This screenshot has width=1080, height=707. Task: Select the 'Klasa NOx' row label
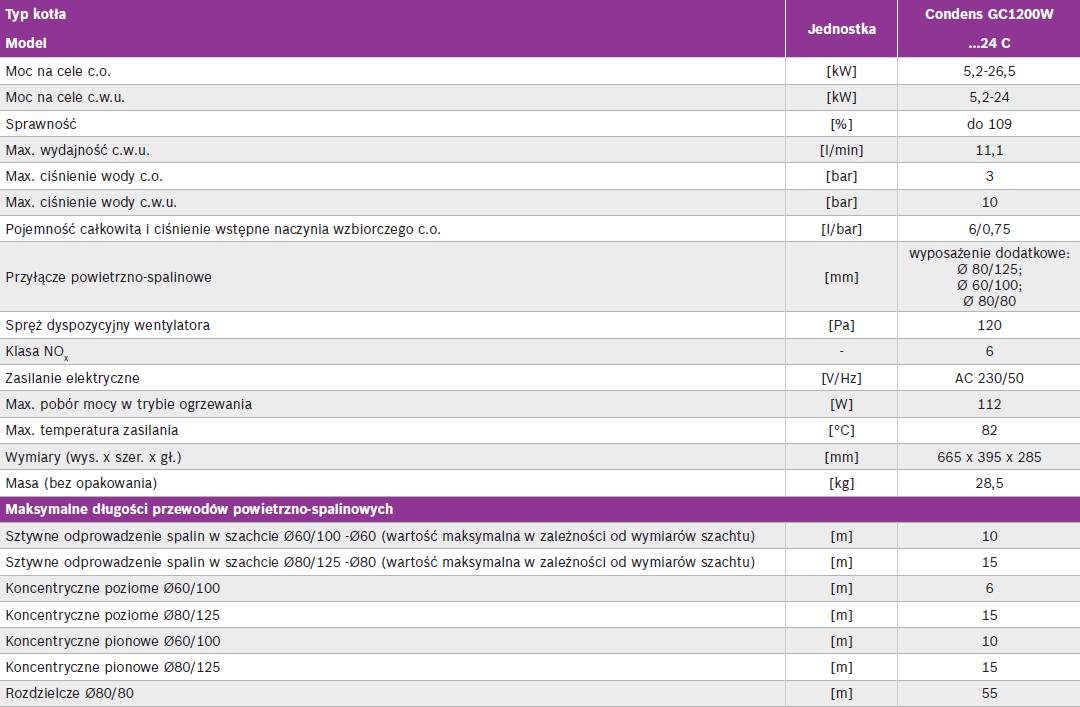pyautogui.click(x=37, y=352)
